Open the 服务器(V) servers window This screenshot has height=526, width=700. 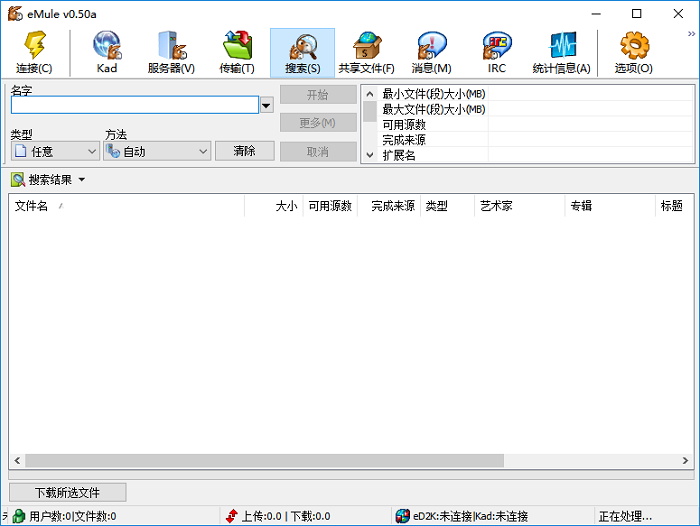[x=171, y=53]
